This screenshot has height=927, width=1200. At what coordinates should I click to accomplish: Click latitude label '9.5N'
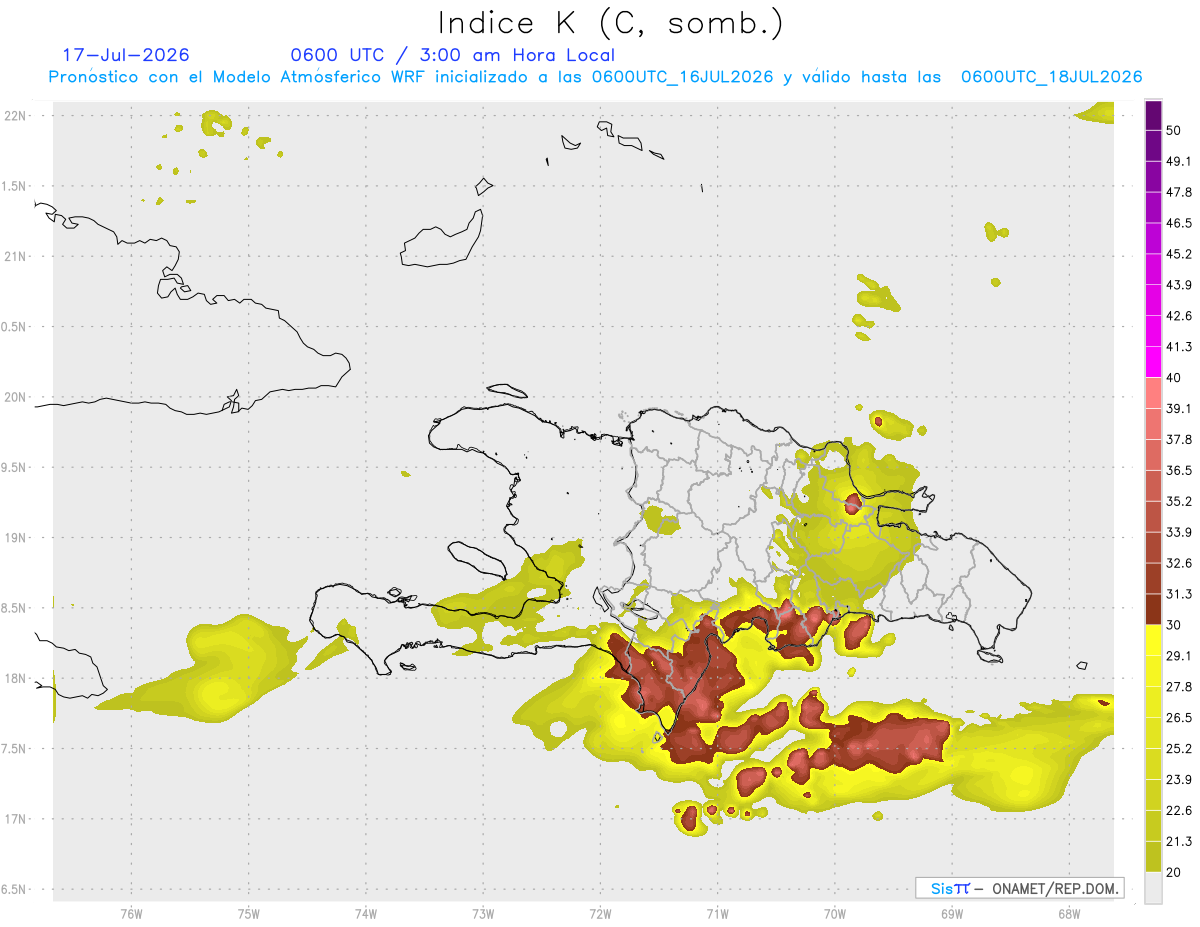(15, 468)
